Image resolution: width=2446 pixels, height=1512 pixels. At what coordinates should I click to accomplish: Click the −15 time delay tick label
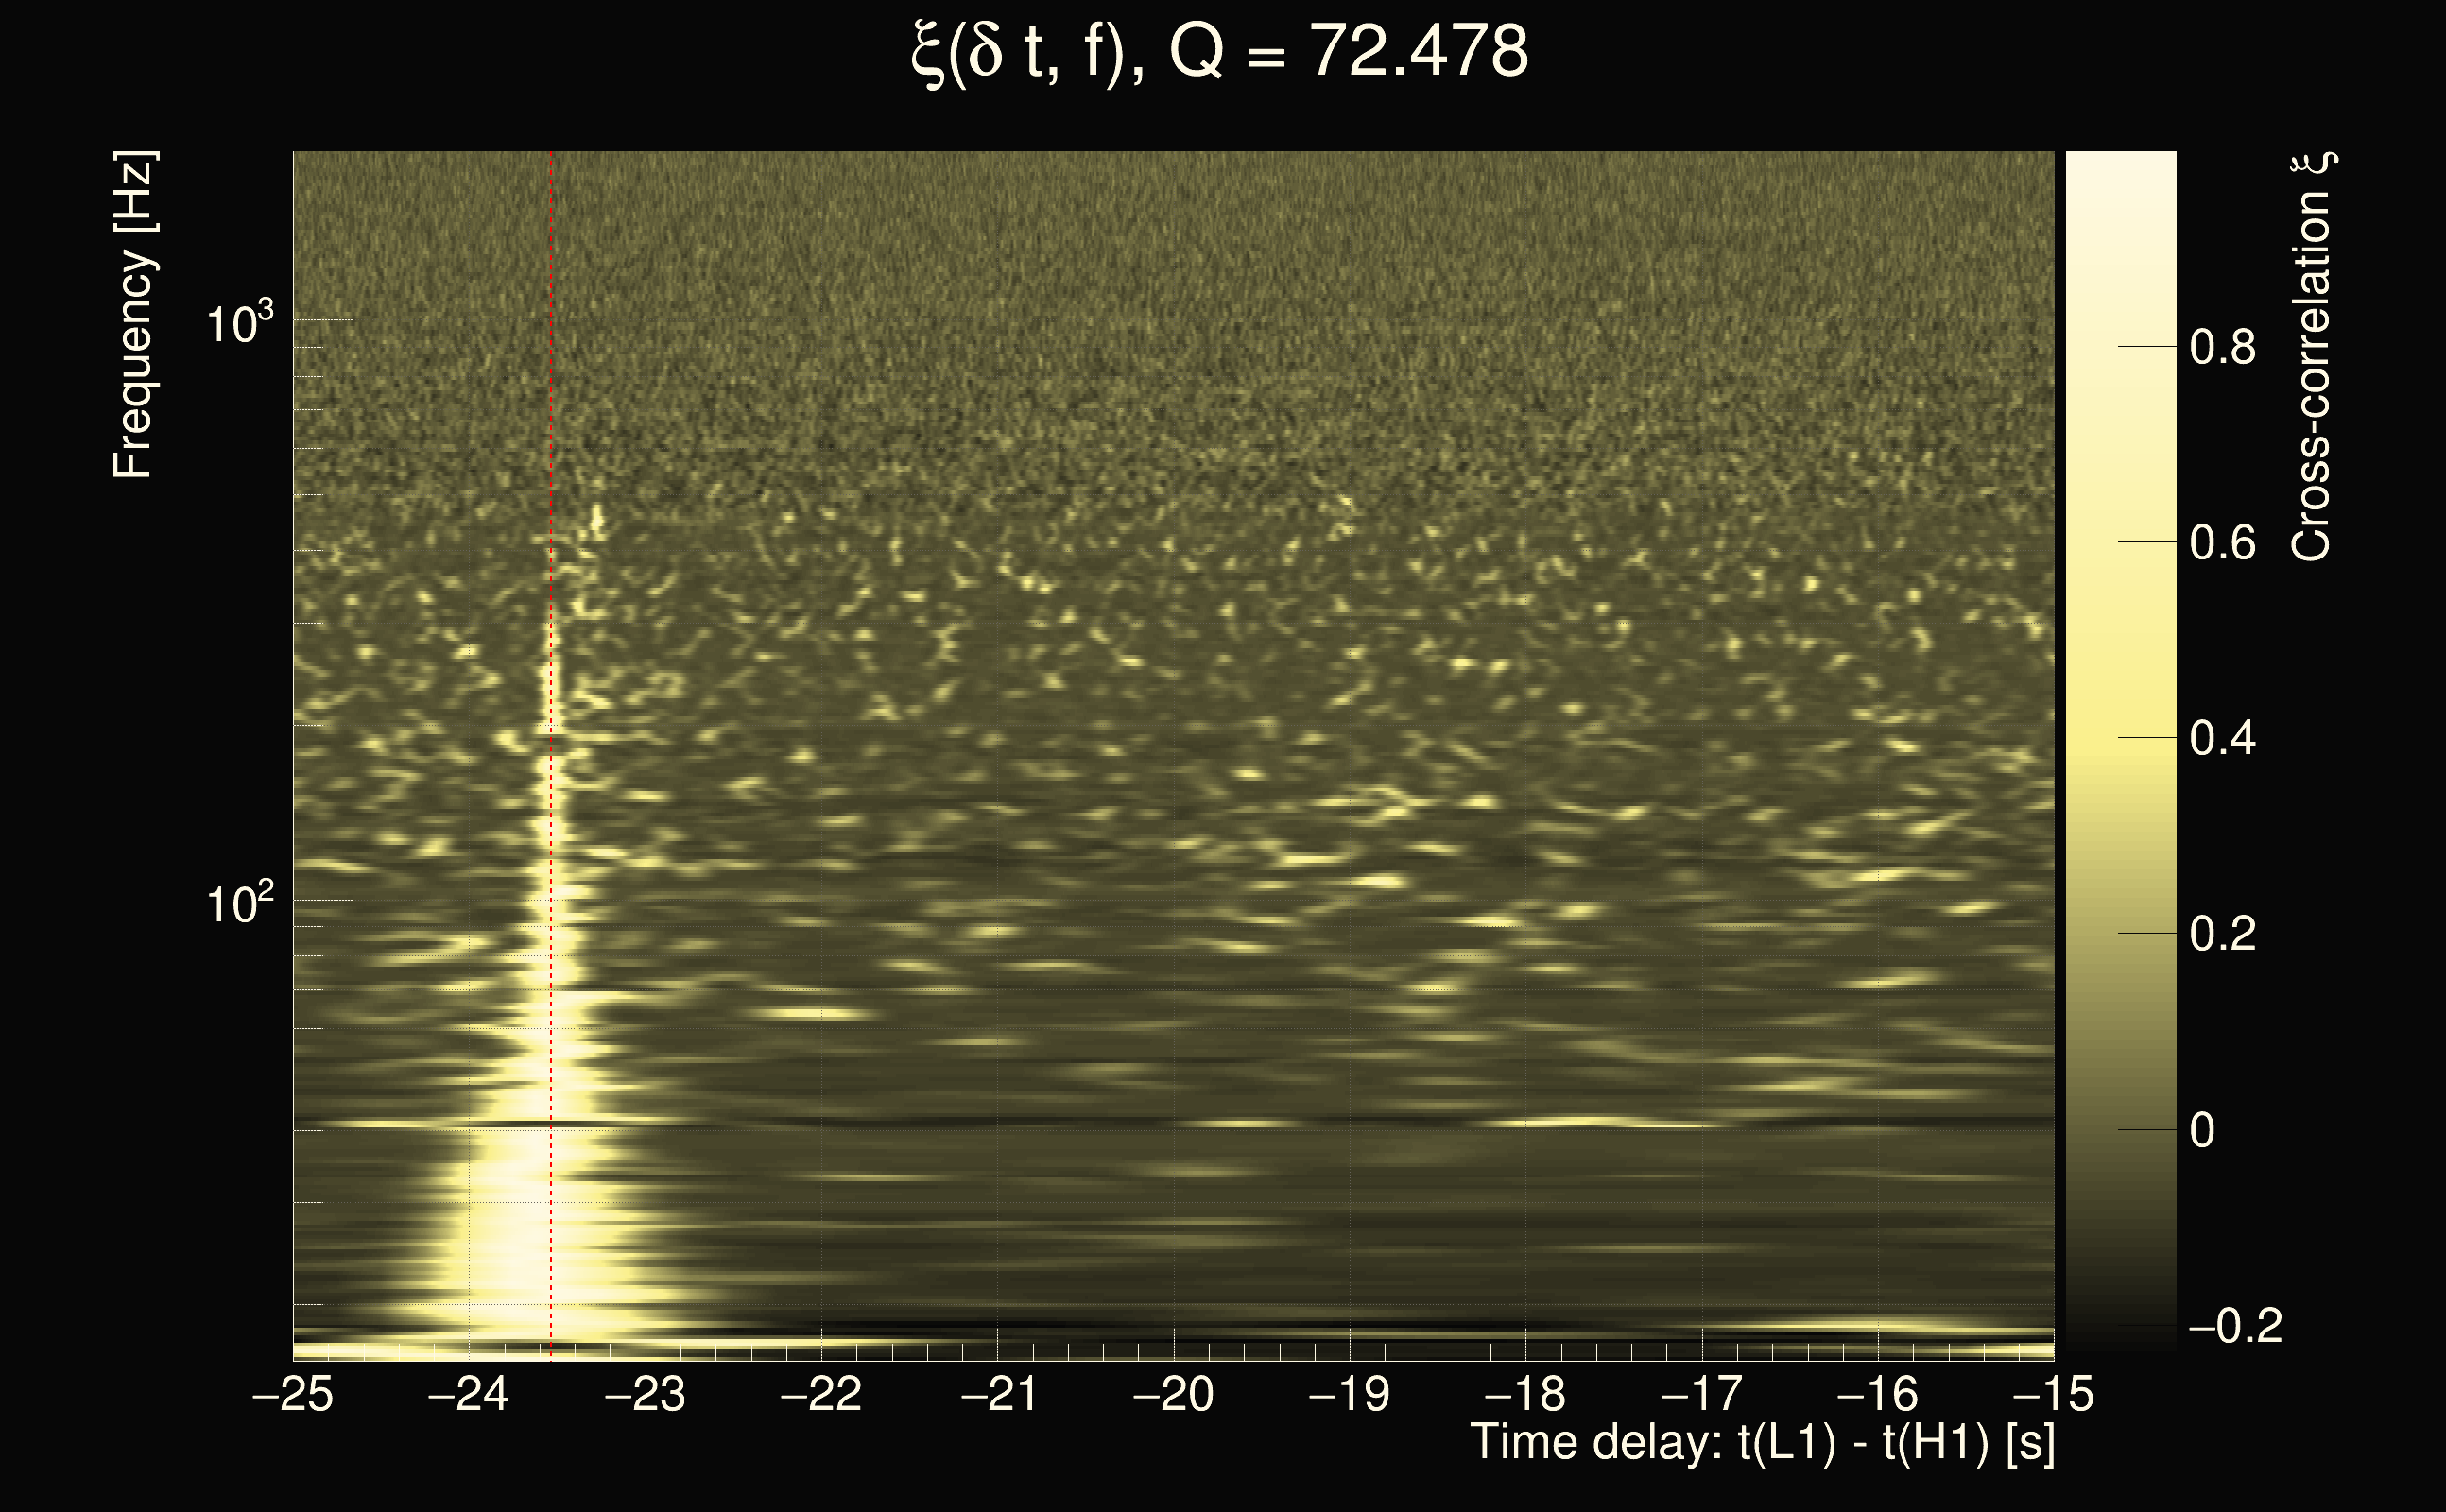tap(2053, 1394)
